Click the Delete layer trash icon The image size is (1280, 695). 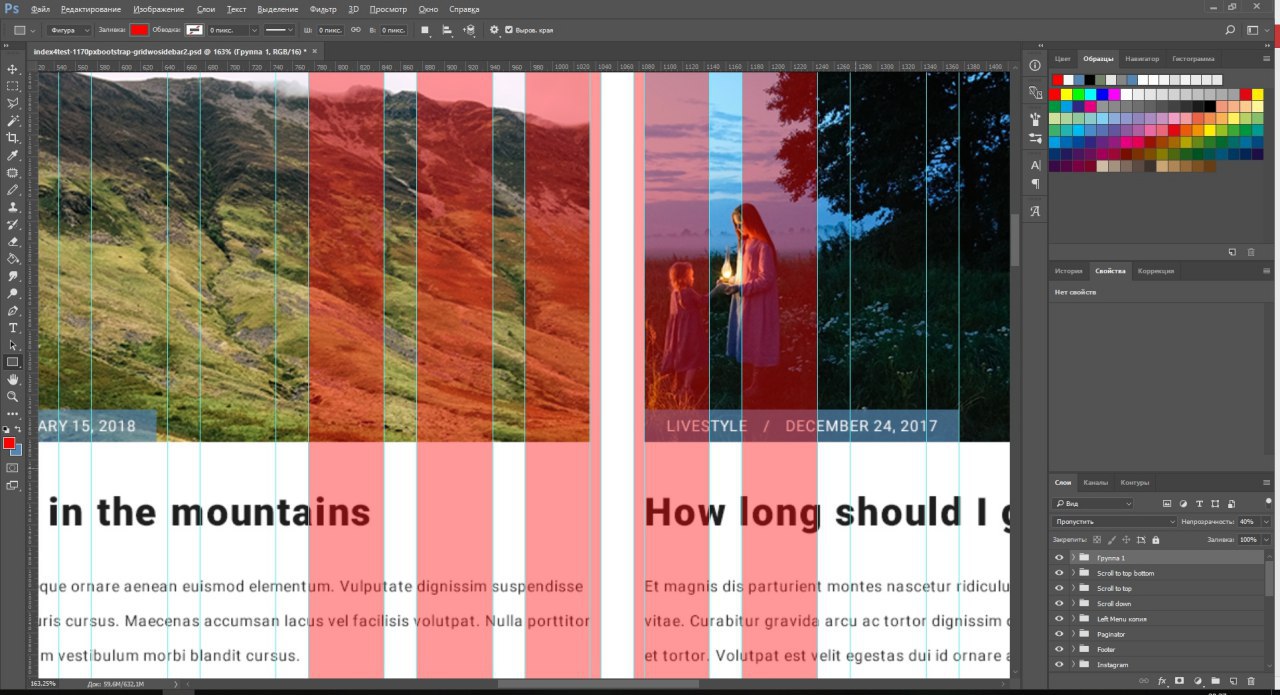(x=1250, y=681)
